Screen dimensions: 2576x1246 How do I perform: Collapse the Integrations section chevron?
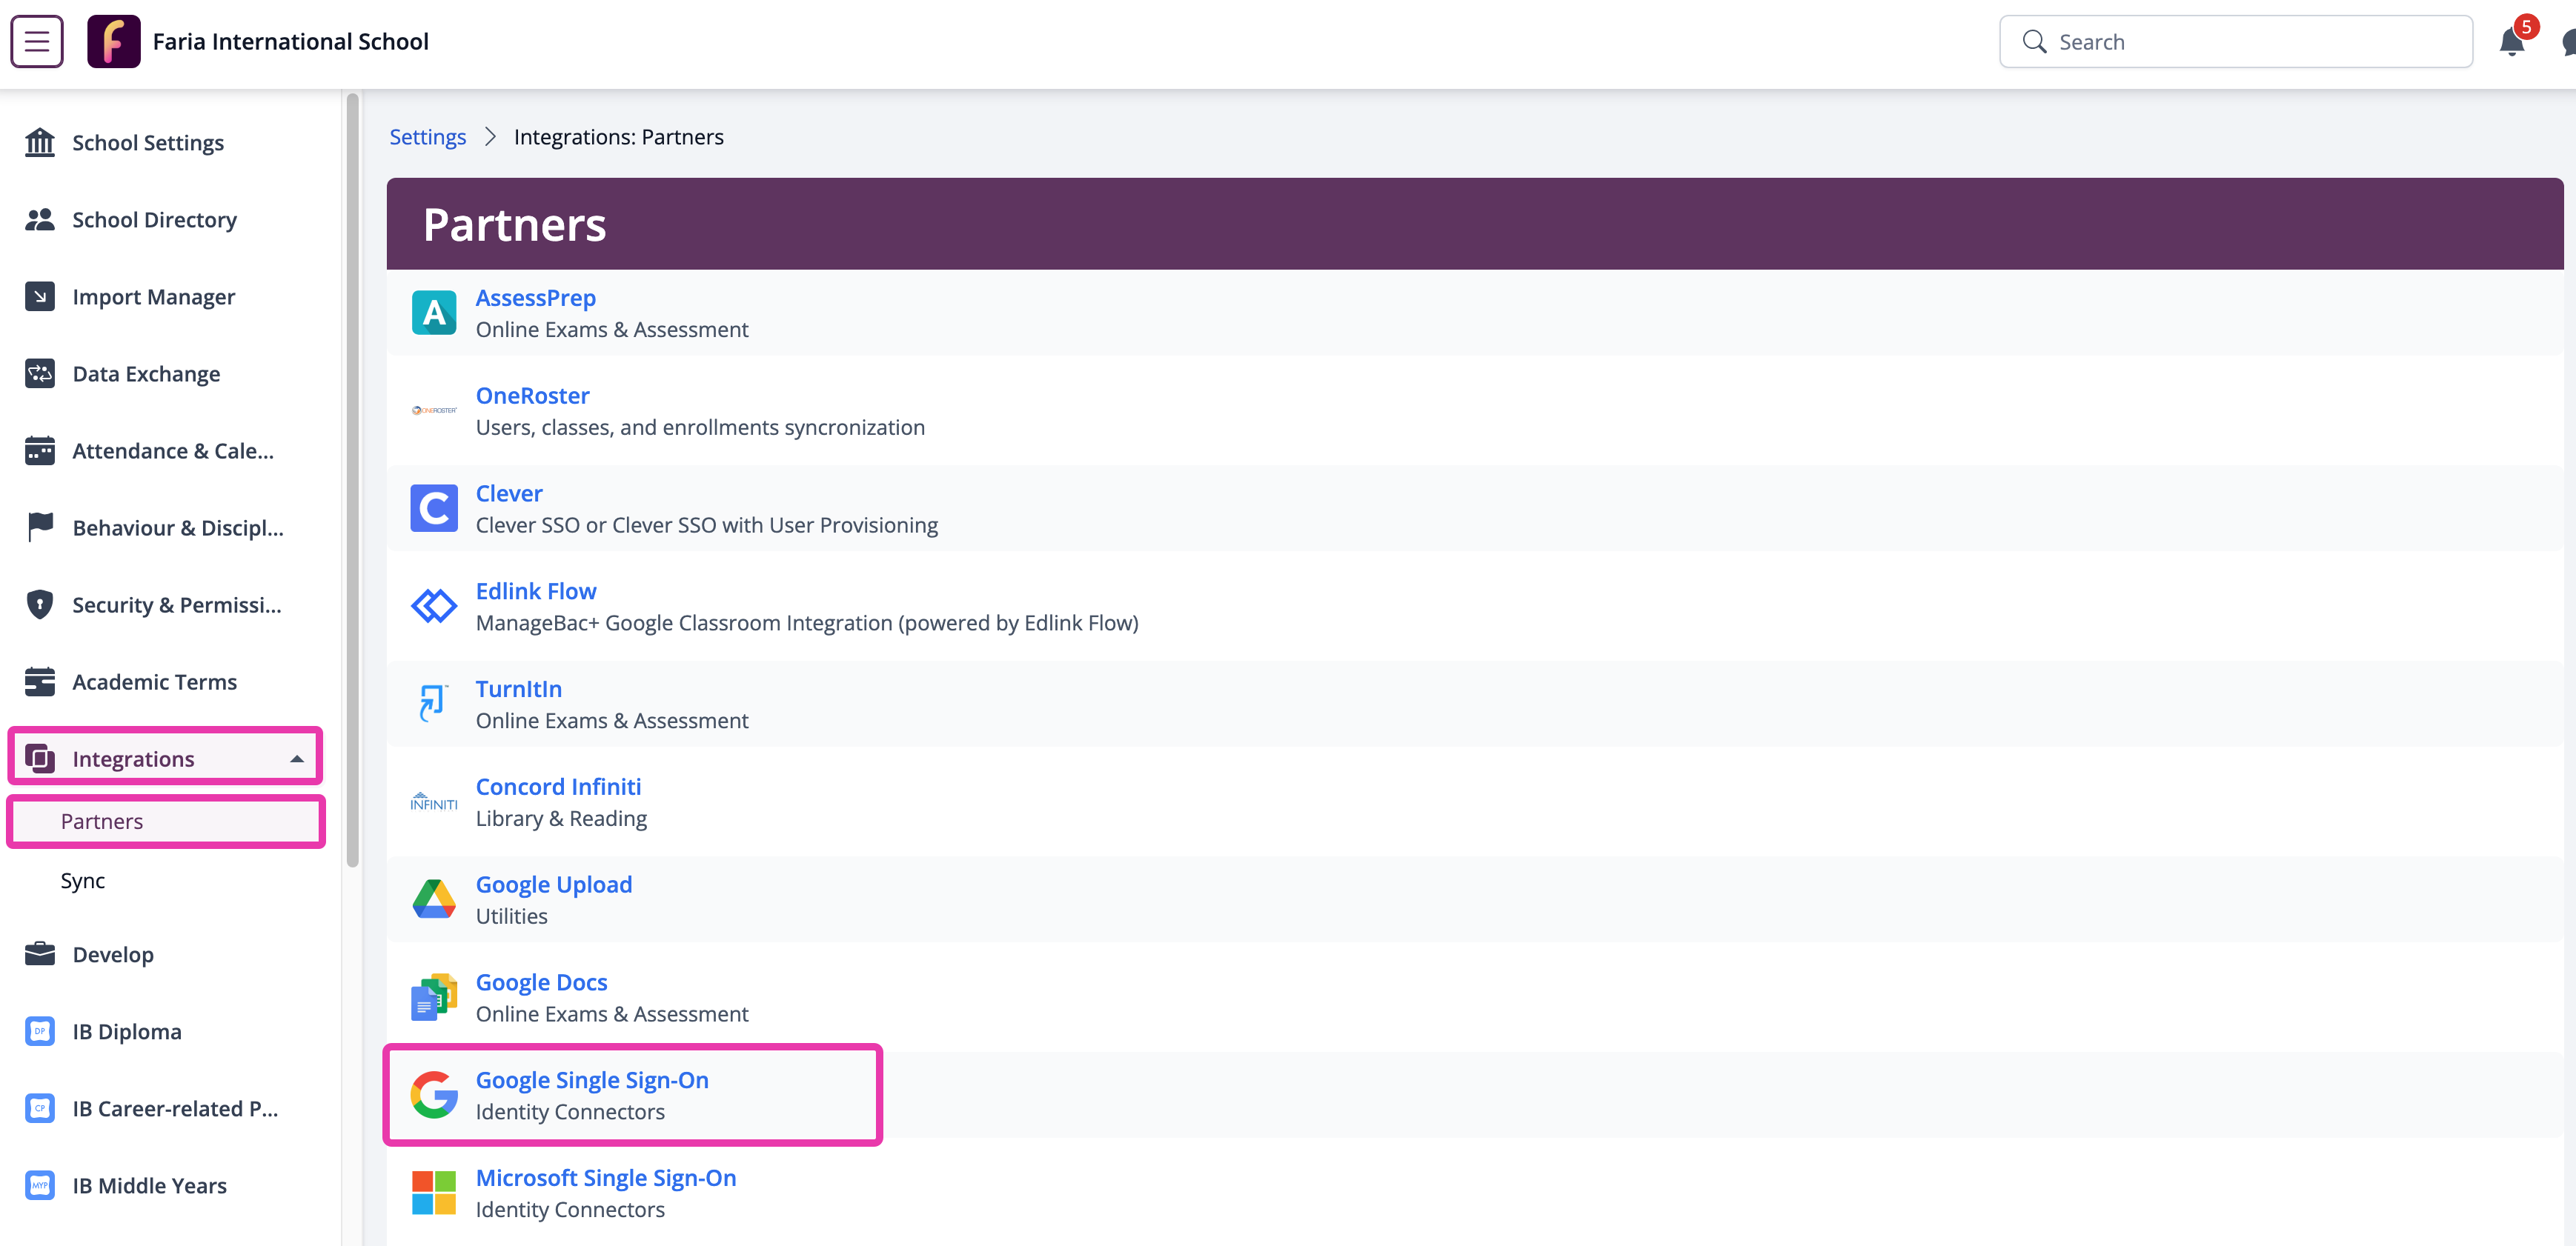(297, 758)
